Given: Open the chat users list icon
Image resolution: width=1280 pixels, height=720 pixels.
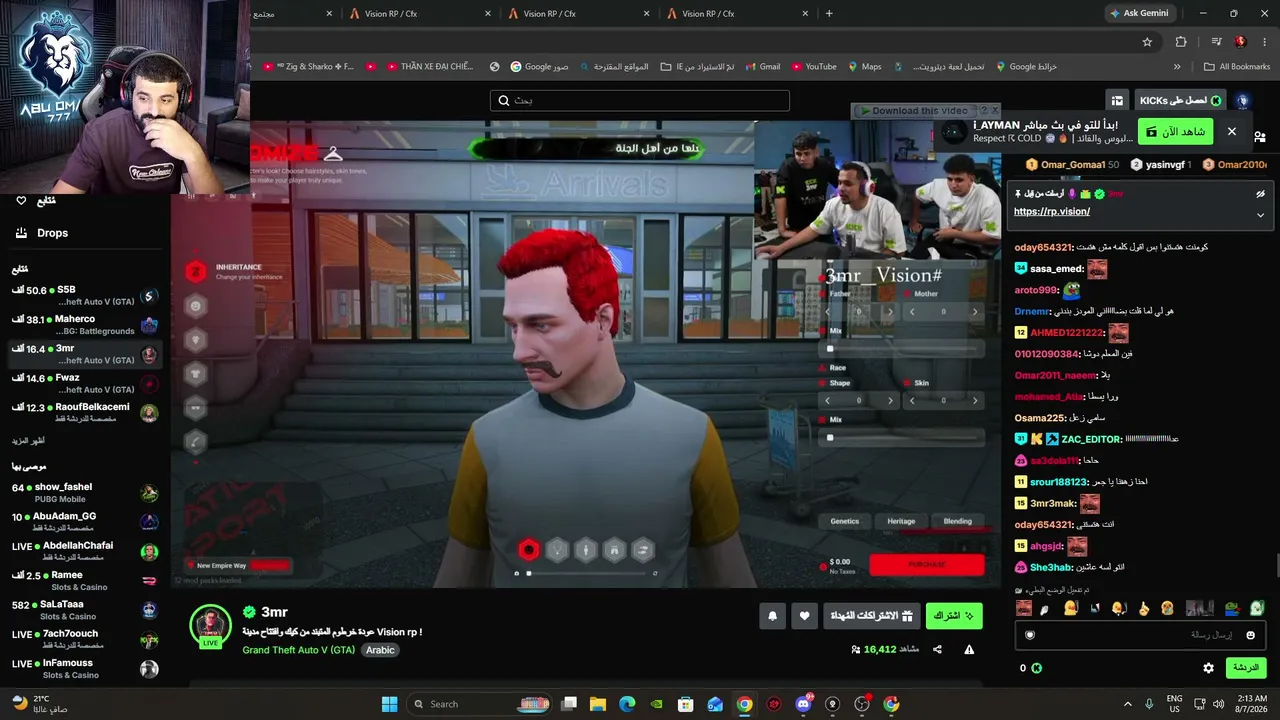Looking at the screenshot, I should coord(1260,136).
